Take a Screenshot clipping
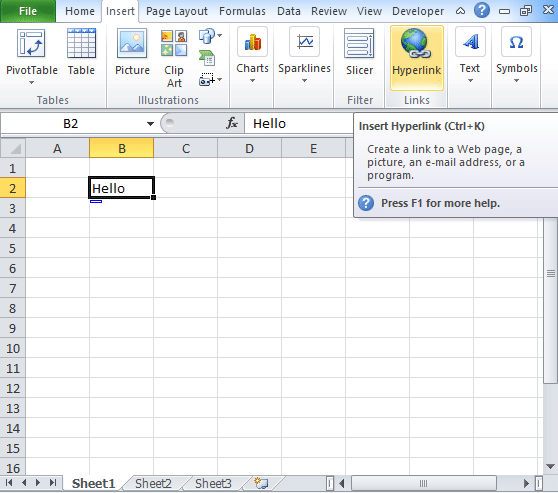This screenshot has height=493, width=558. (206, 80)
